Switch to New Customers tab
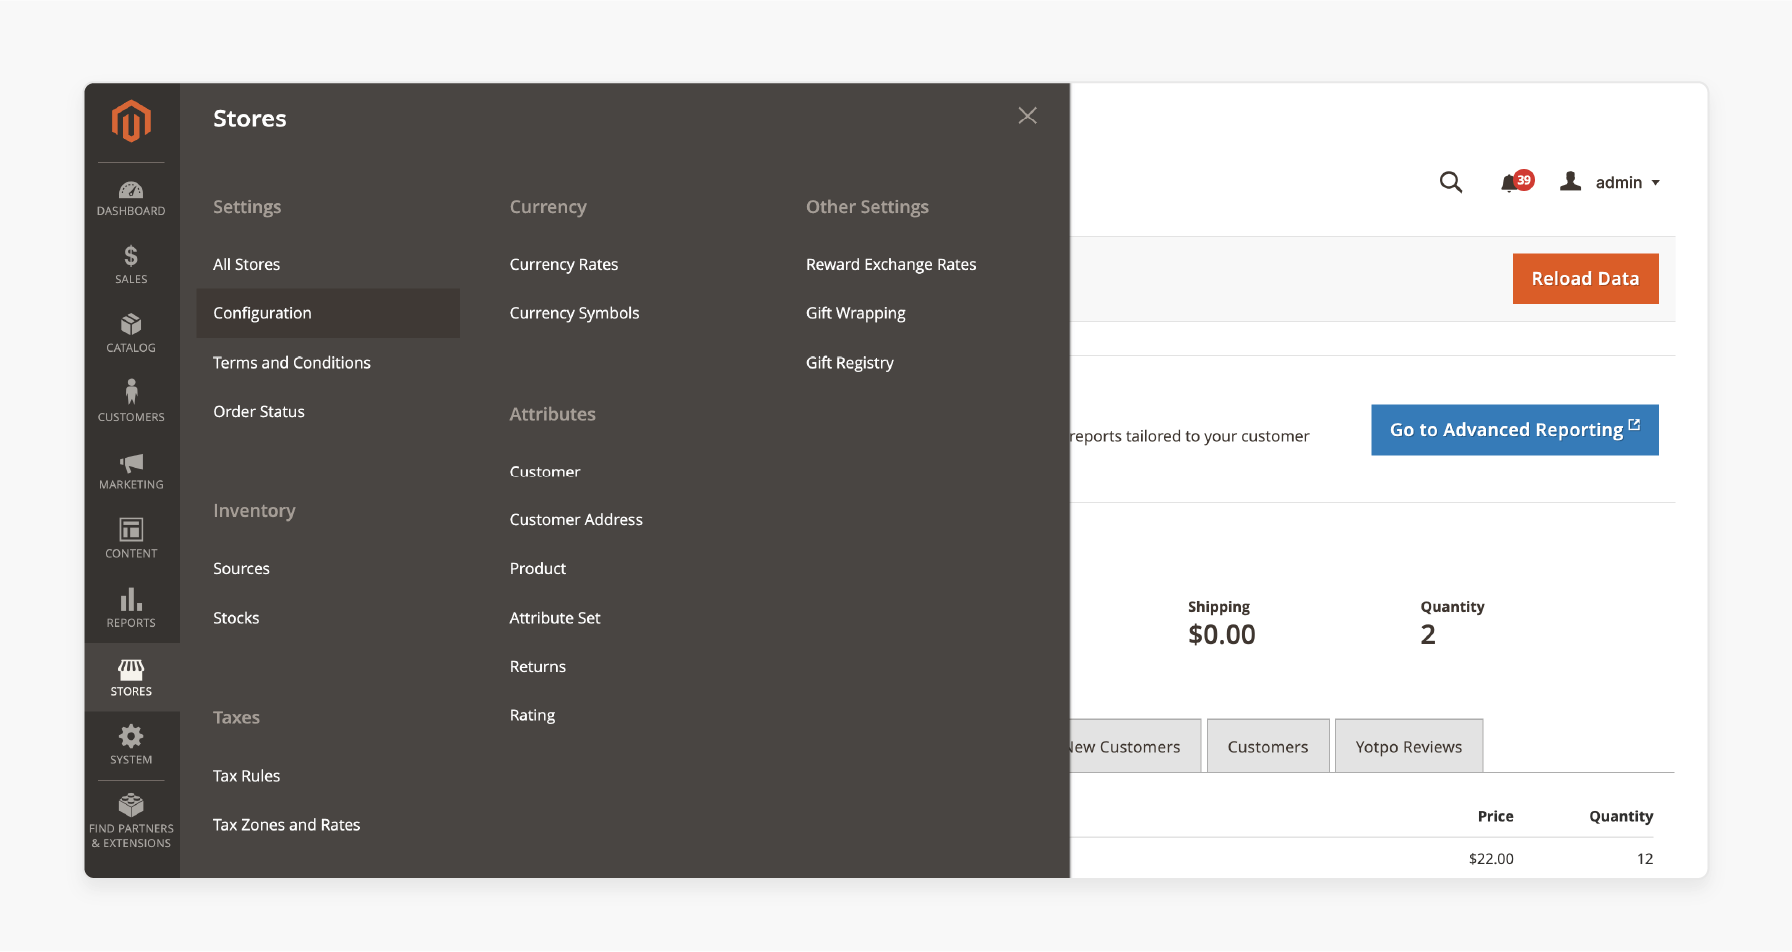1792x952 pixels. [1135, 746]
